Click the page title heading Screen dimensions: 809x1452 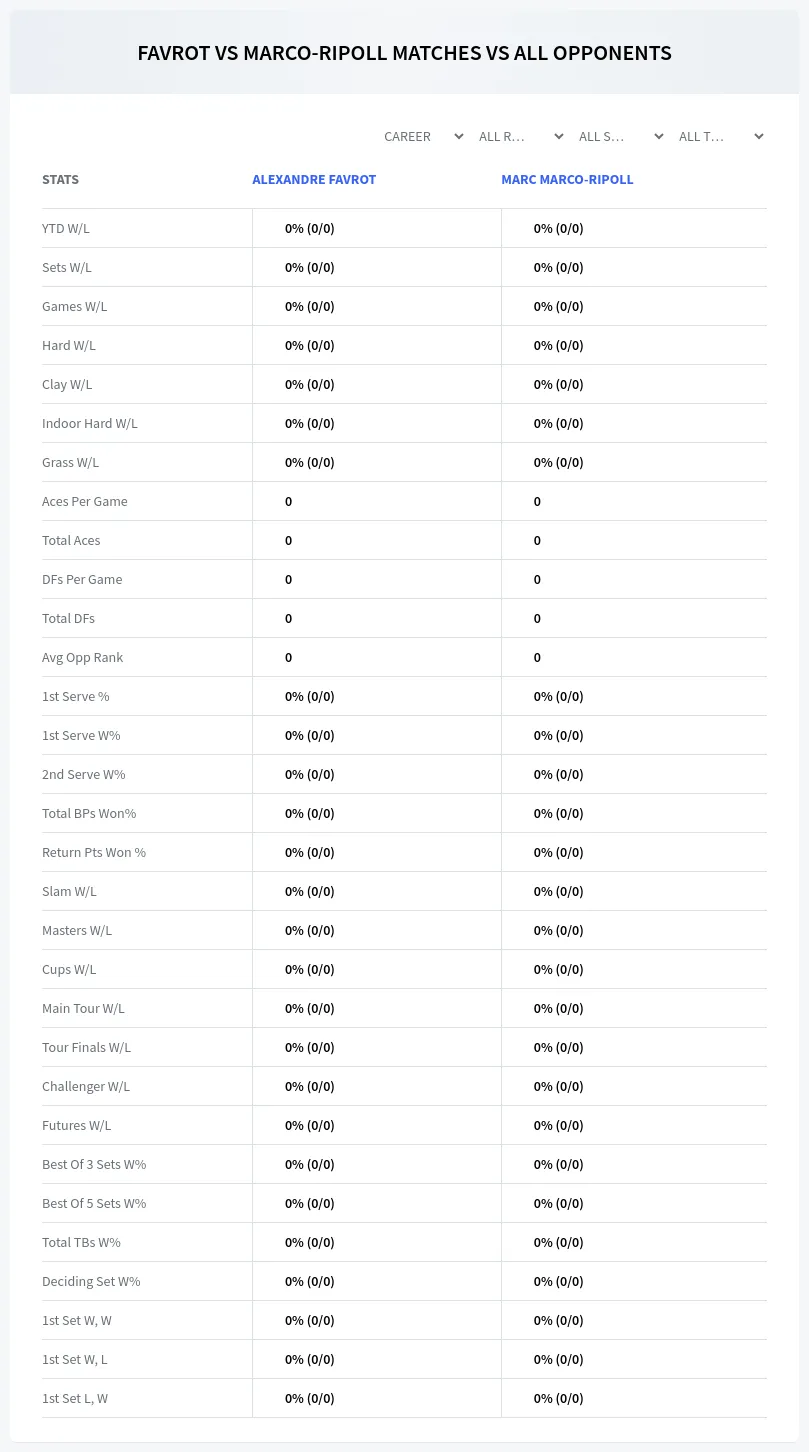pyautogui.click(x=404, y=53)
